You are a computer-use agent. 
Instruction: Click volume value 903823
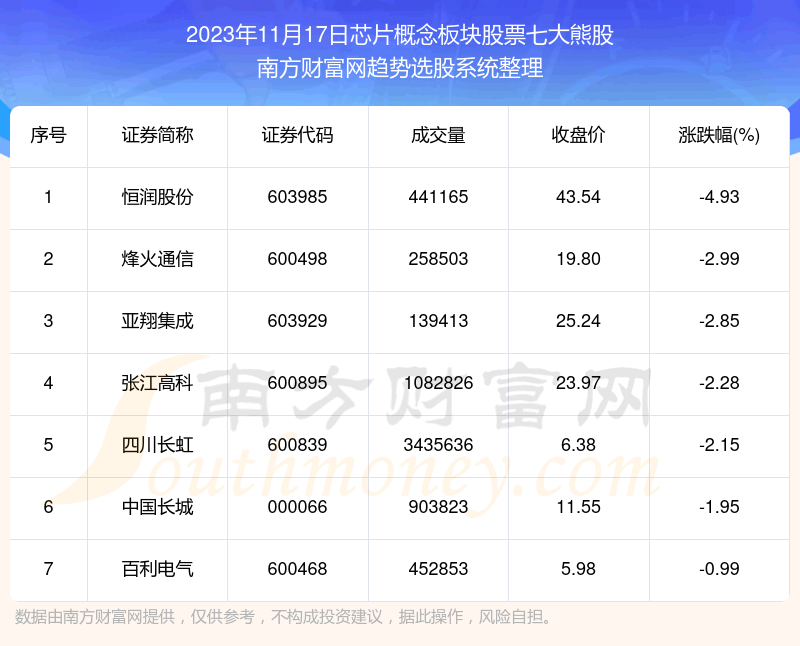(x=438, y=507)
